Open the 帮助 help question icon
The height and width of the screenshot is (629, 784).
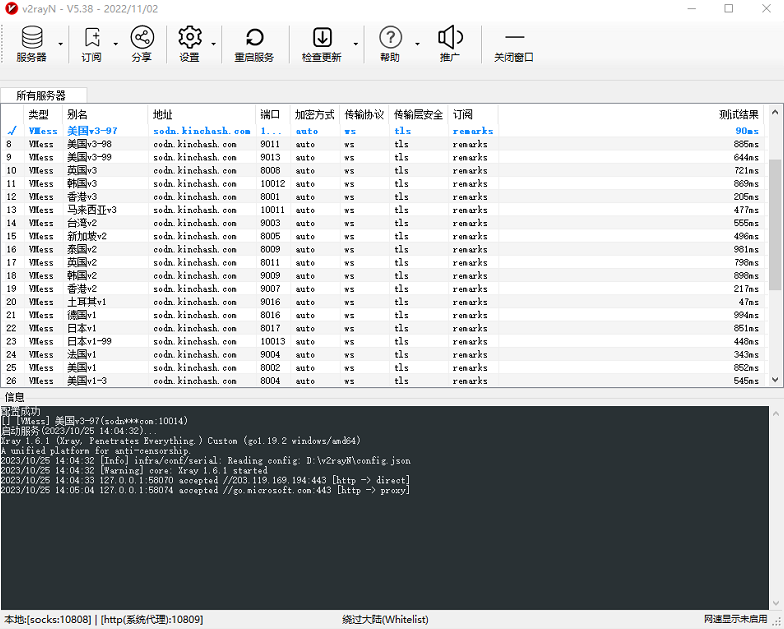[x=390, y=44]
